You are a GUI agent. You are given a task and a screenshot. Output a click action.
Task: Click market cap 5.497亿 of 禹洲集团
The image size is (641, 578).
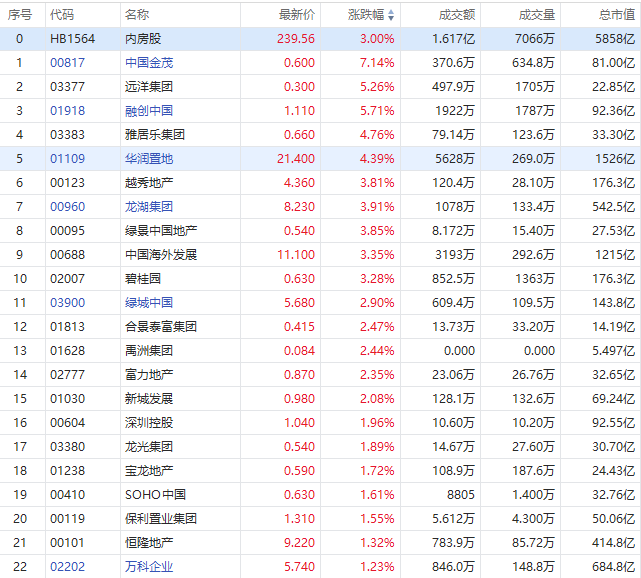[x=614, y=351]
